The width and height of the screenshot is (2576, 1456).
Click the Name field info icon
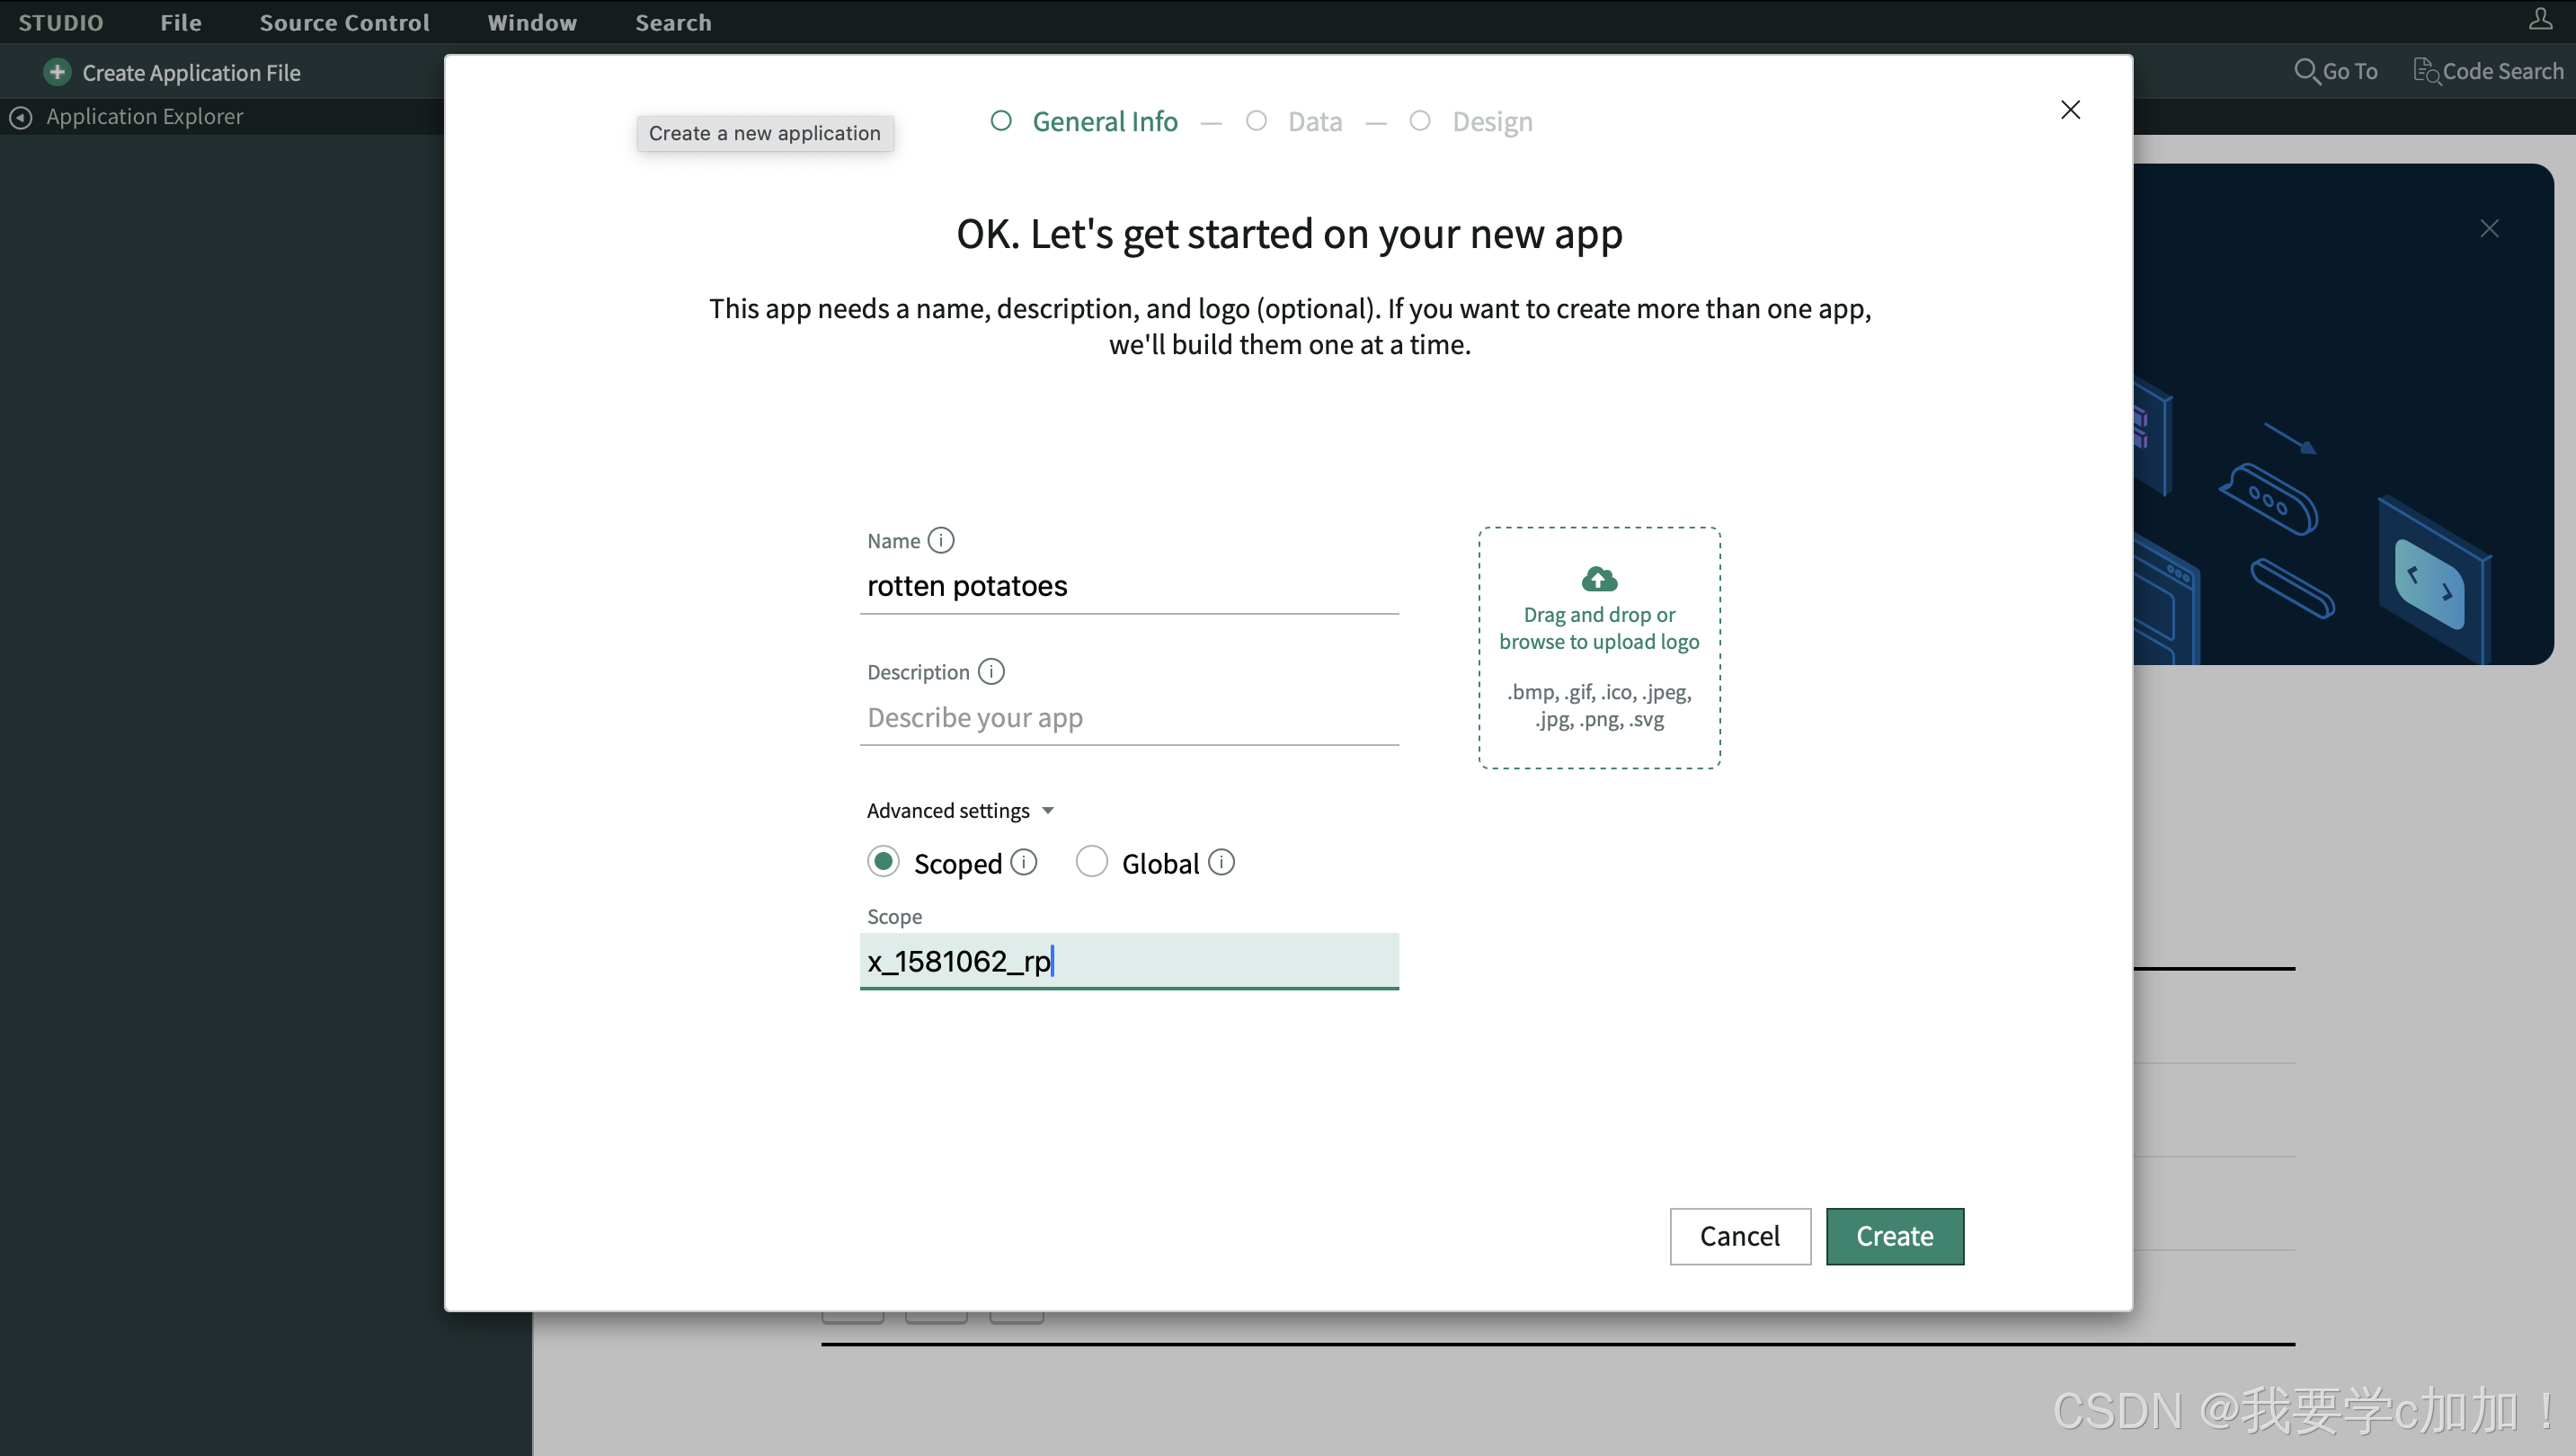pos(940,540)
